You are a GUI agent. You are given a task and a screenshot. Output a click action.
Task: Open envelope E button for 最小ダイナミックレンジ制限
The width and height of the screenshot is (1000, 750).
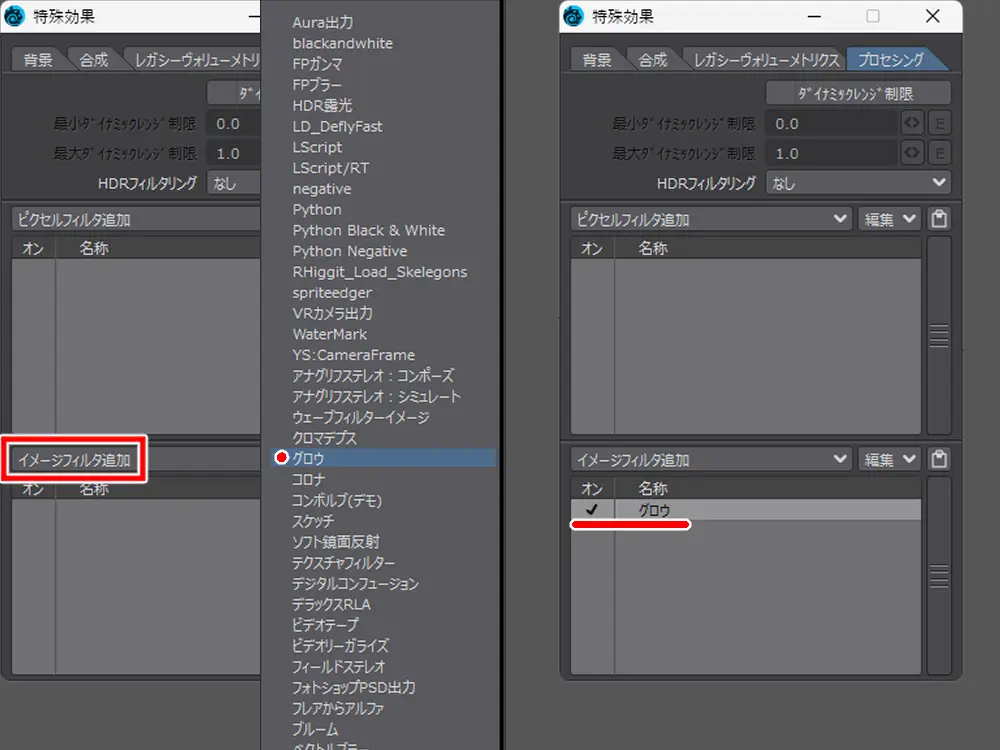point(938,123)
